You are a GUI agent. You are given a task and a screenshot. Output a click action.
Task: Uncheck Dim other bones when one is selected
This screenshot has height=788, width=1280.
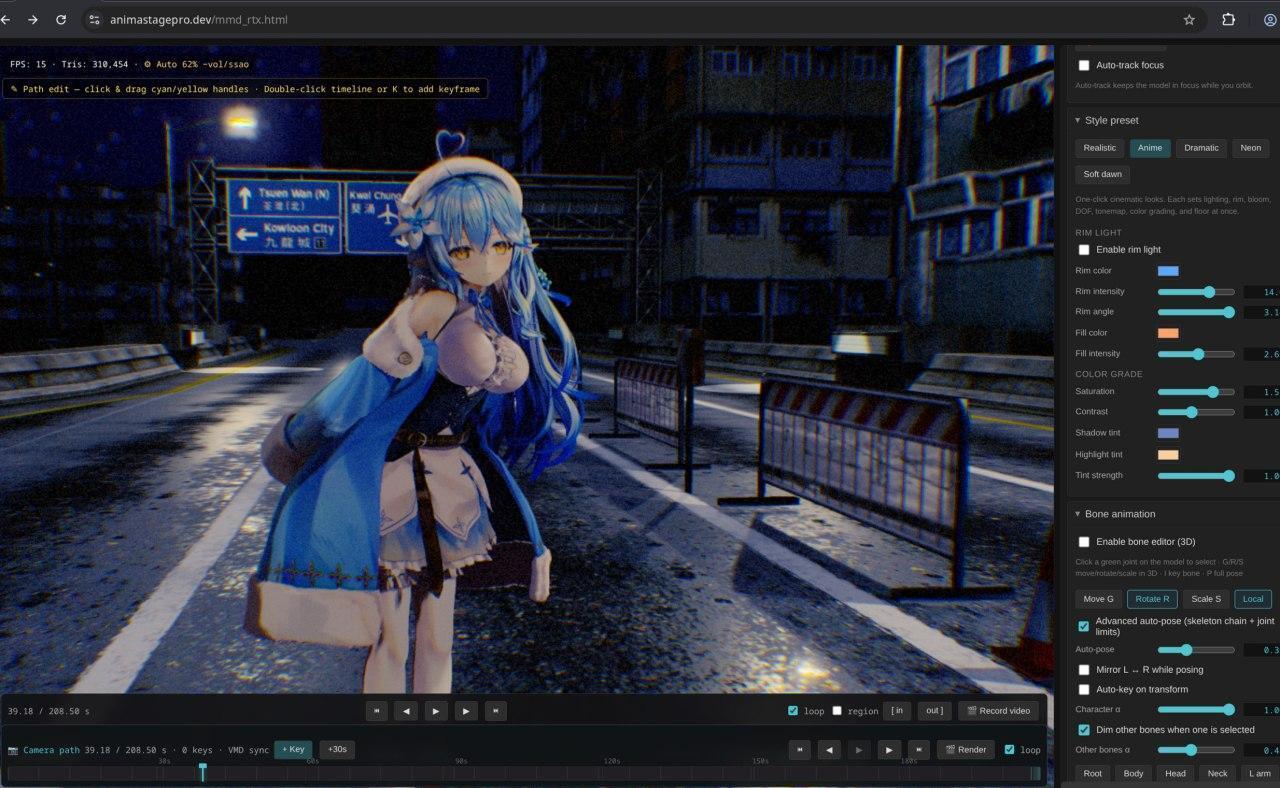[x=1084, y=730]
